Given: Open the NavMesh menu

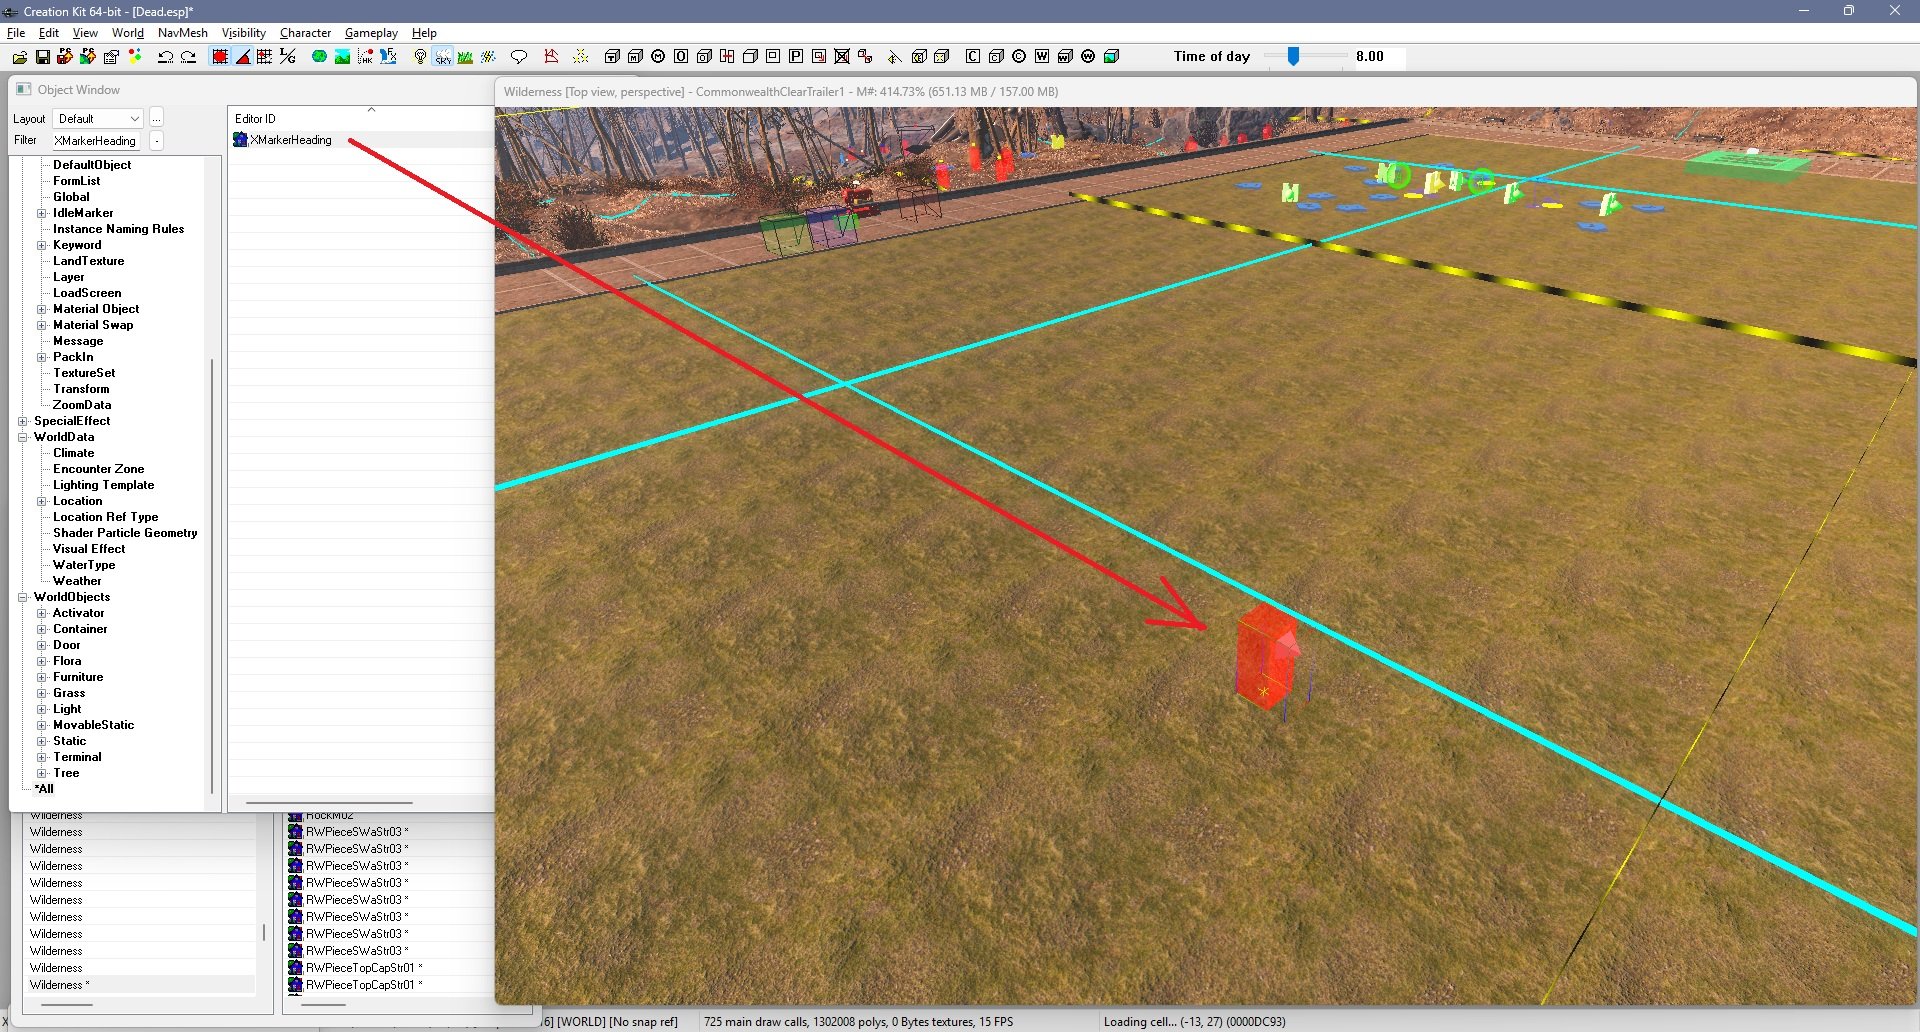Looking at the screenshot, I should coord(183,33).
